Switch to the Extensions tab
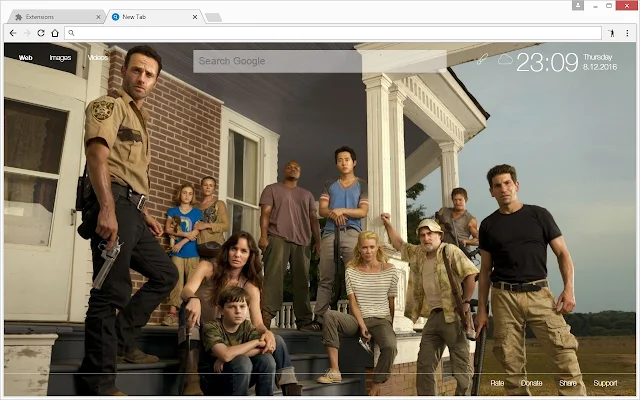This screenshot has height=400, width=640. 56,17
